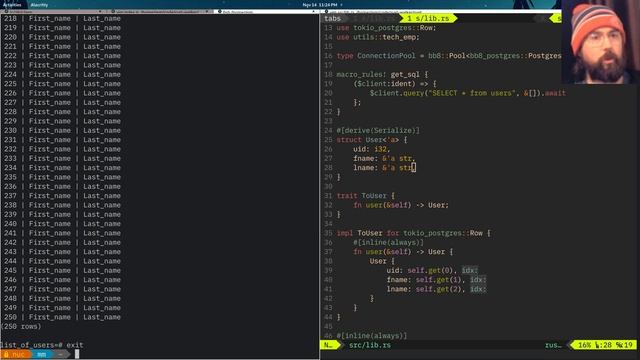
Task: Click 'struct User<'a>' on line 25
Action: coord(368,140)
